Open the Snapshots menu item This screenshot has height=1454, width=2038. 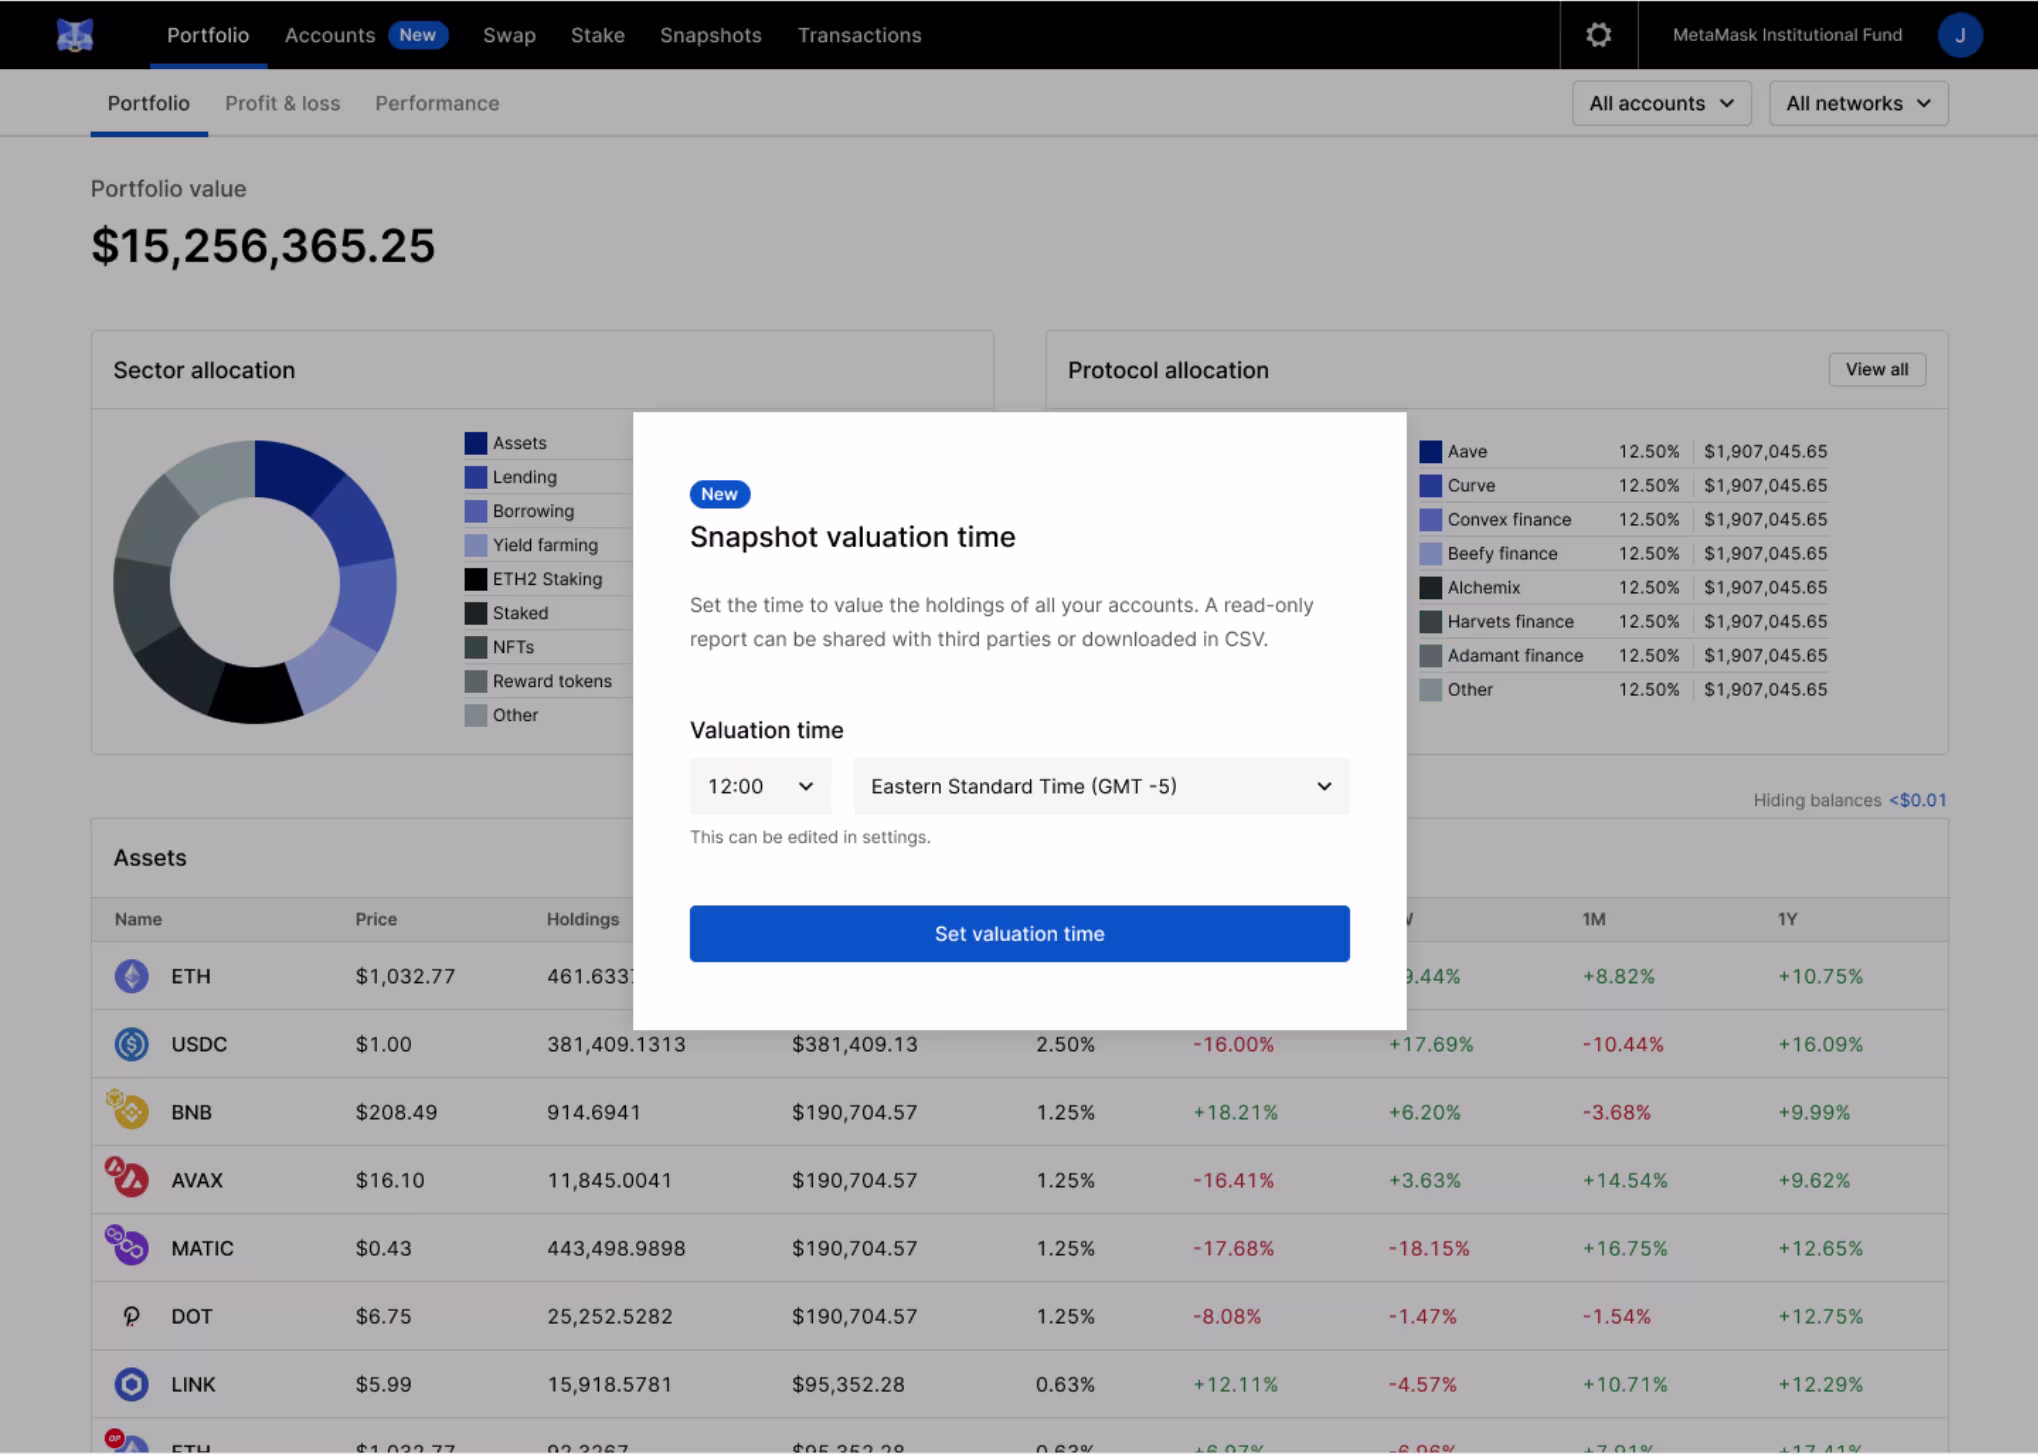710,35
